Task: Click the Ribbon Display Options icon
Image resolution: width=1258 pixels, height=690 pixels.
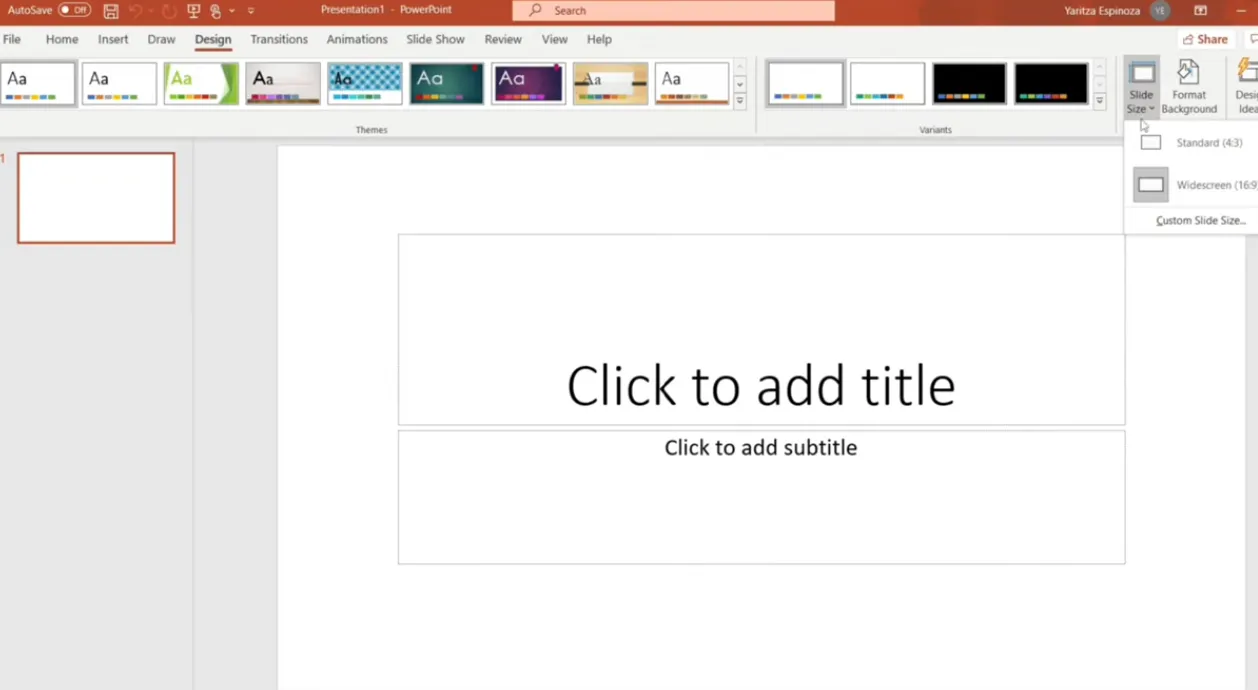Action: (1200, 11)
